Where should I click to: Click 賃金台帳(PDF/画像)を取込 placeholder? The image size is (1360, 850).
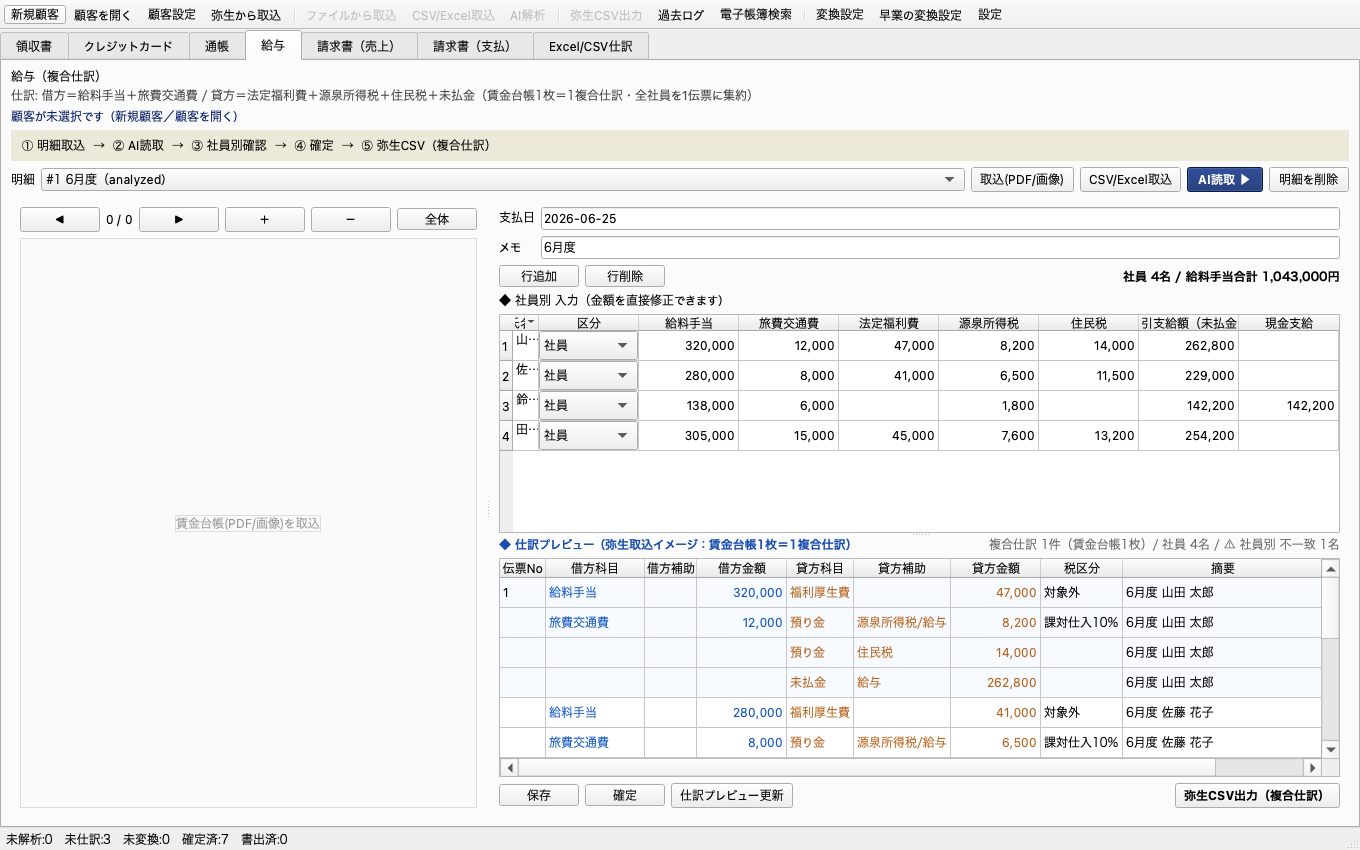248,523
